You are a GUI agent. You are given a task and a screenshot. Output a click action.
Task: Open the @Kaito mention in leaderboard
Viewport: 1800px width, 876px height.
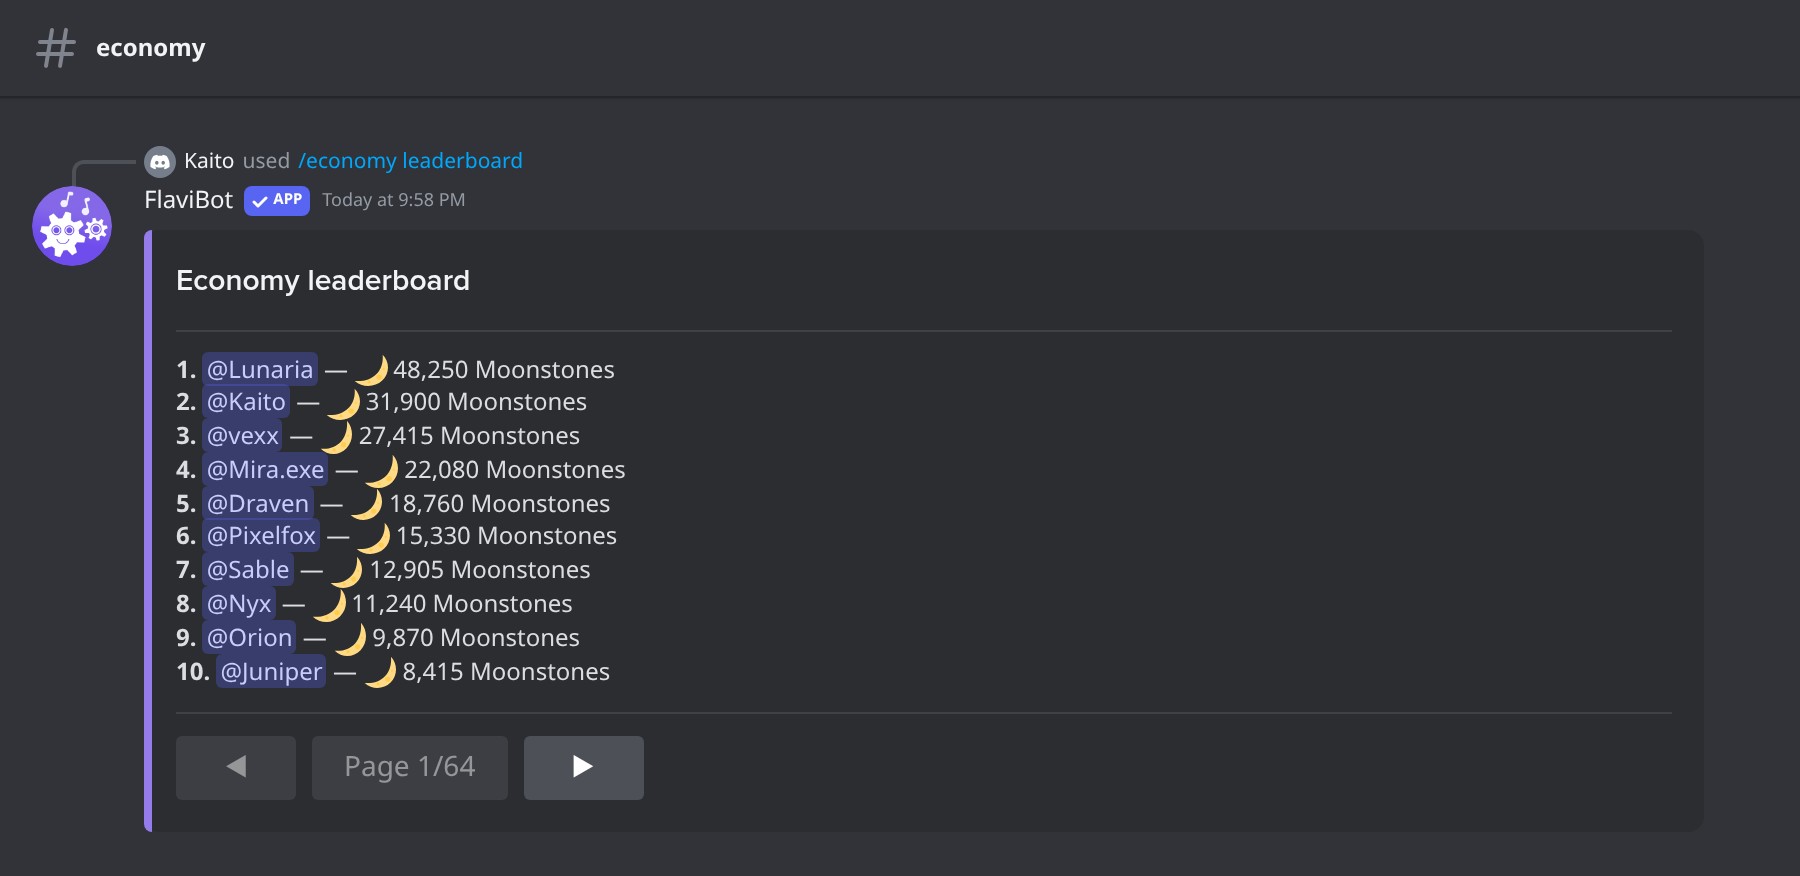[246, 402]
